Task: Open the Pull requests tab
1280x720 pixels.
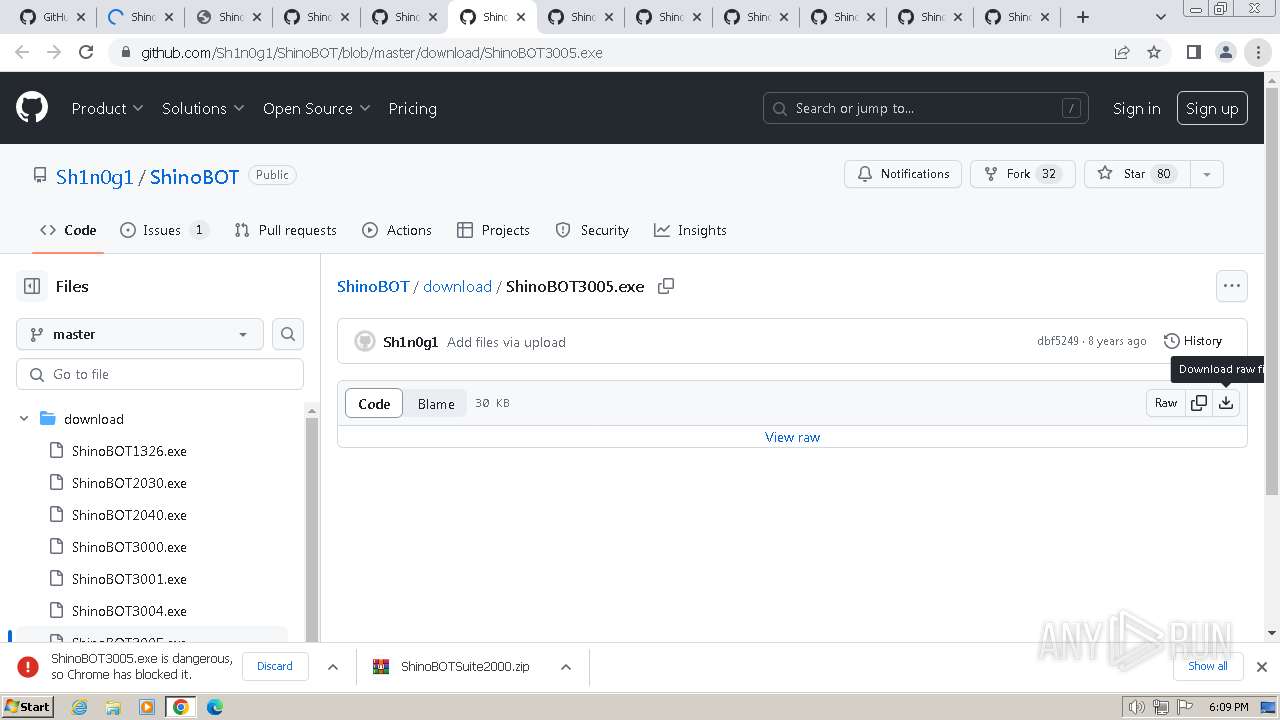Action: [x=285, y=230]
